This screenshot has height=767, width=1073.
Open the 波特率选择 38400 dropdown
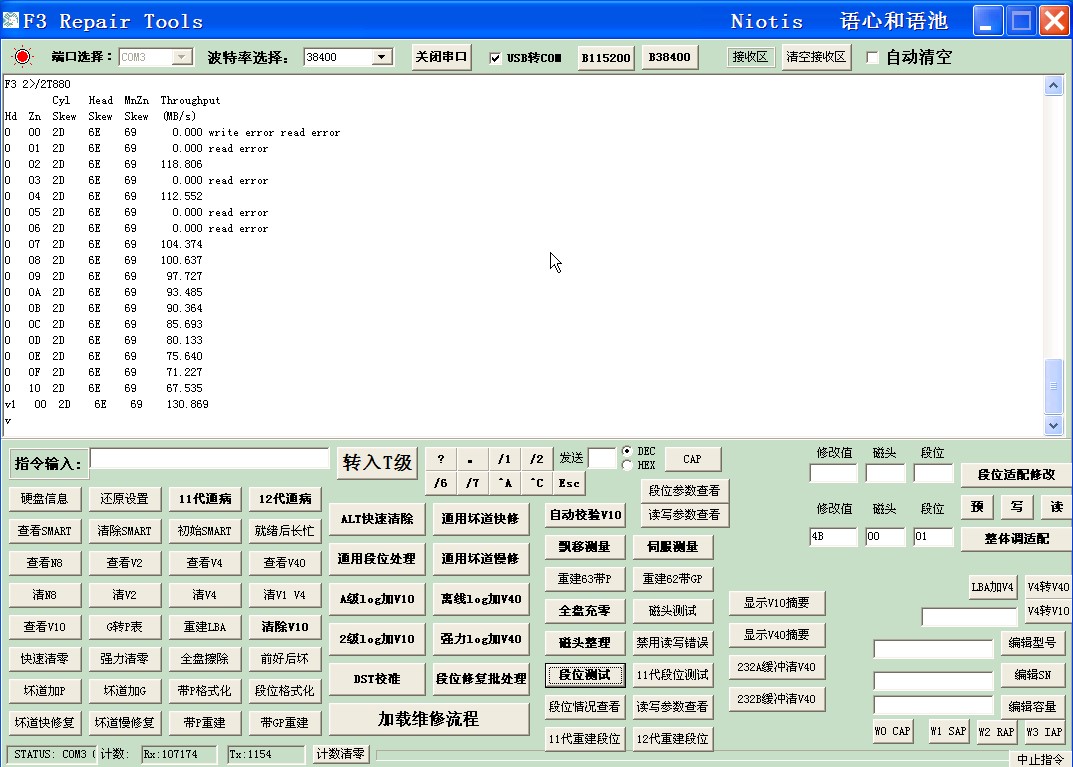click(x=382, y=57)
